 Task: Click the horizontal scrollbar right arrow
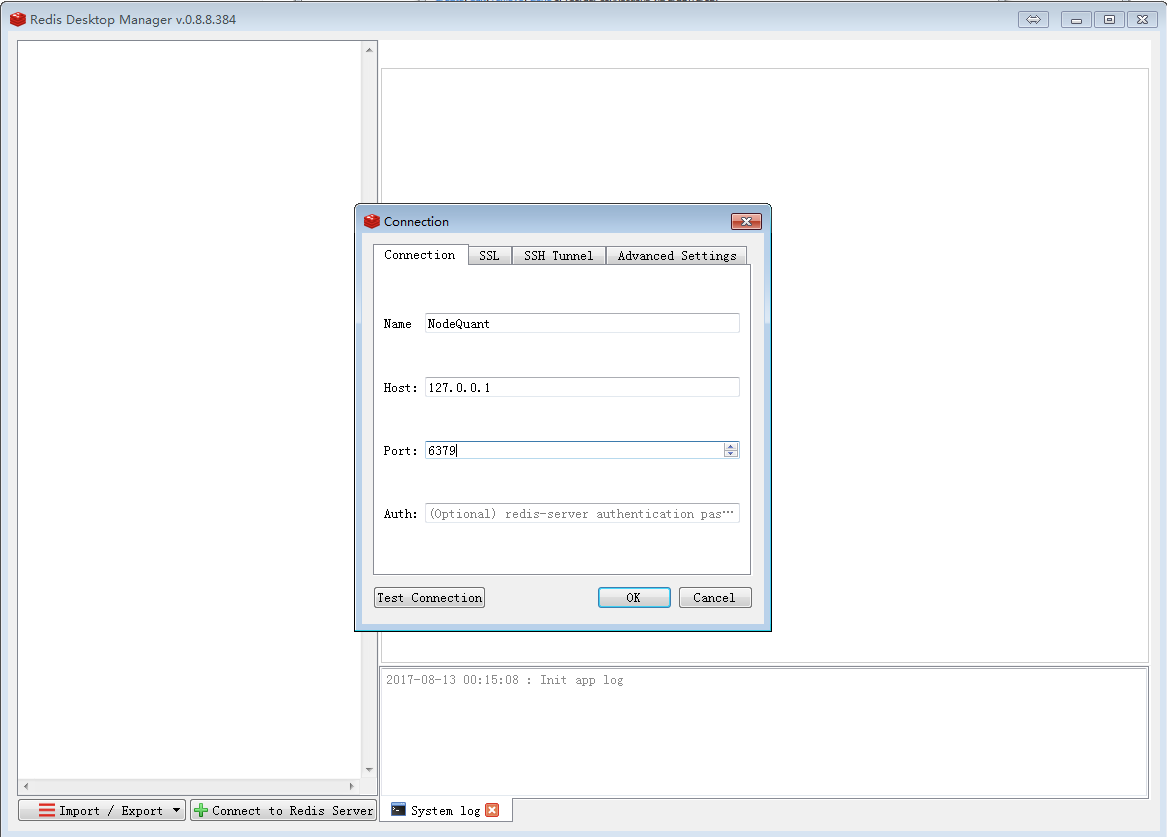tap(352, 786)
